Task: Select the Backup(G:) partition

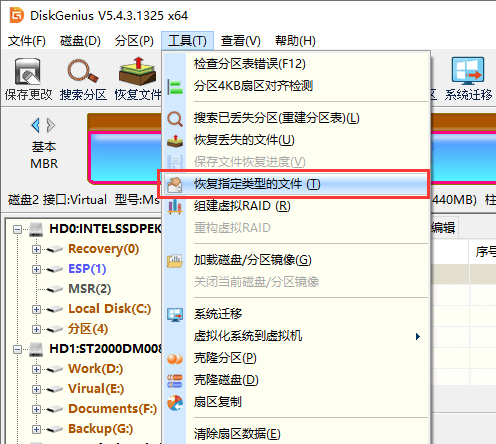Action: click(x=100, y=429)
